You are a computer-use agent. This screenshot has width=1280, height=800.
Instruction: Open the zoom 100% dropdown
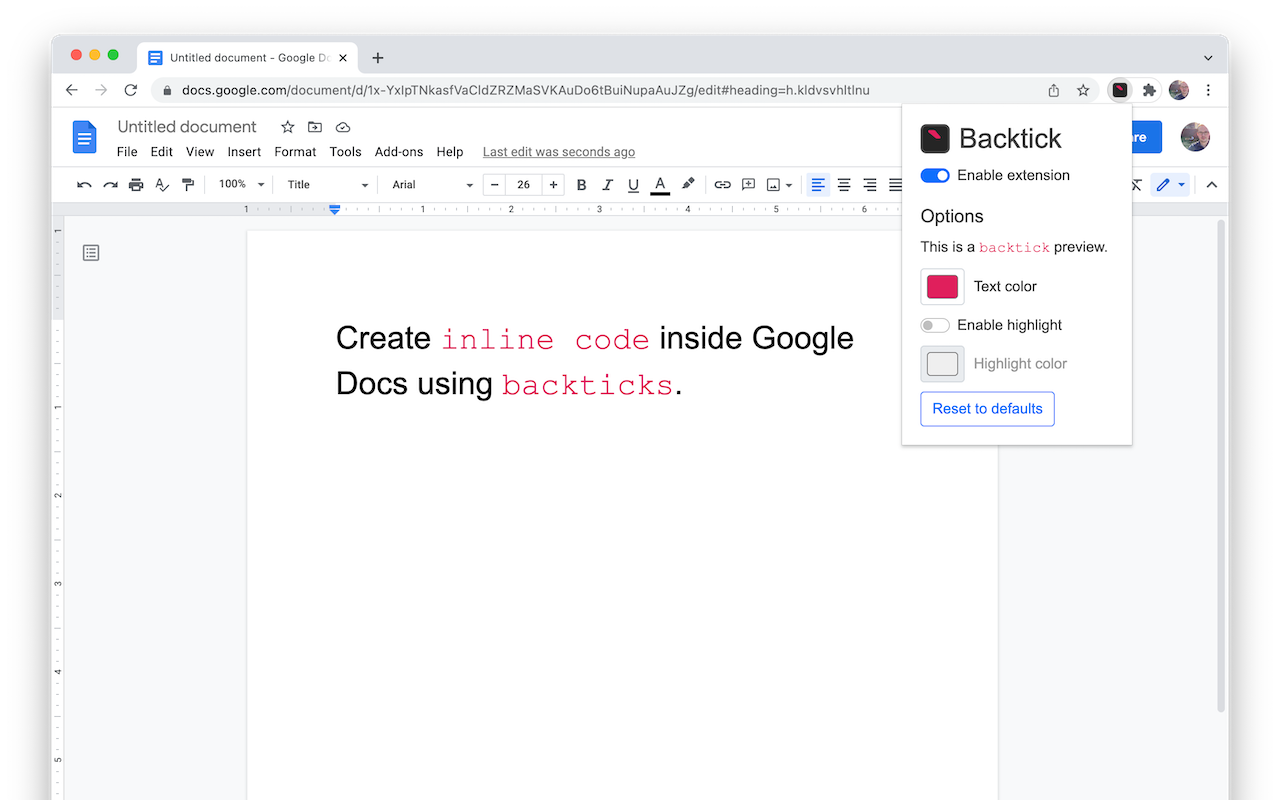[241, 185]
